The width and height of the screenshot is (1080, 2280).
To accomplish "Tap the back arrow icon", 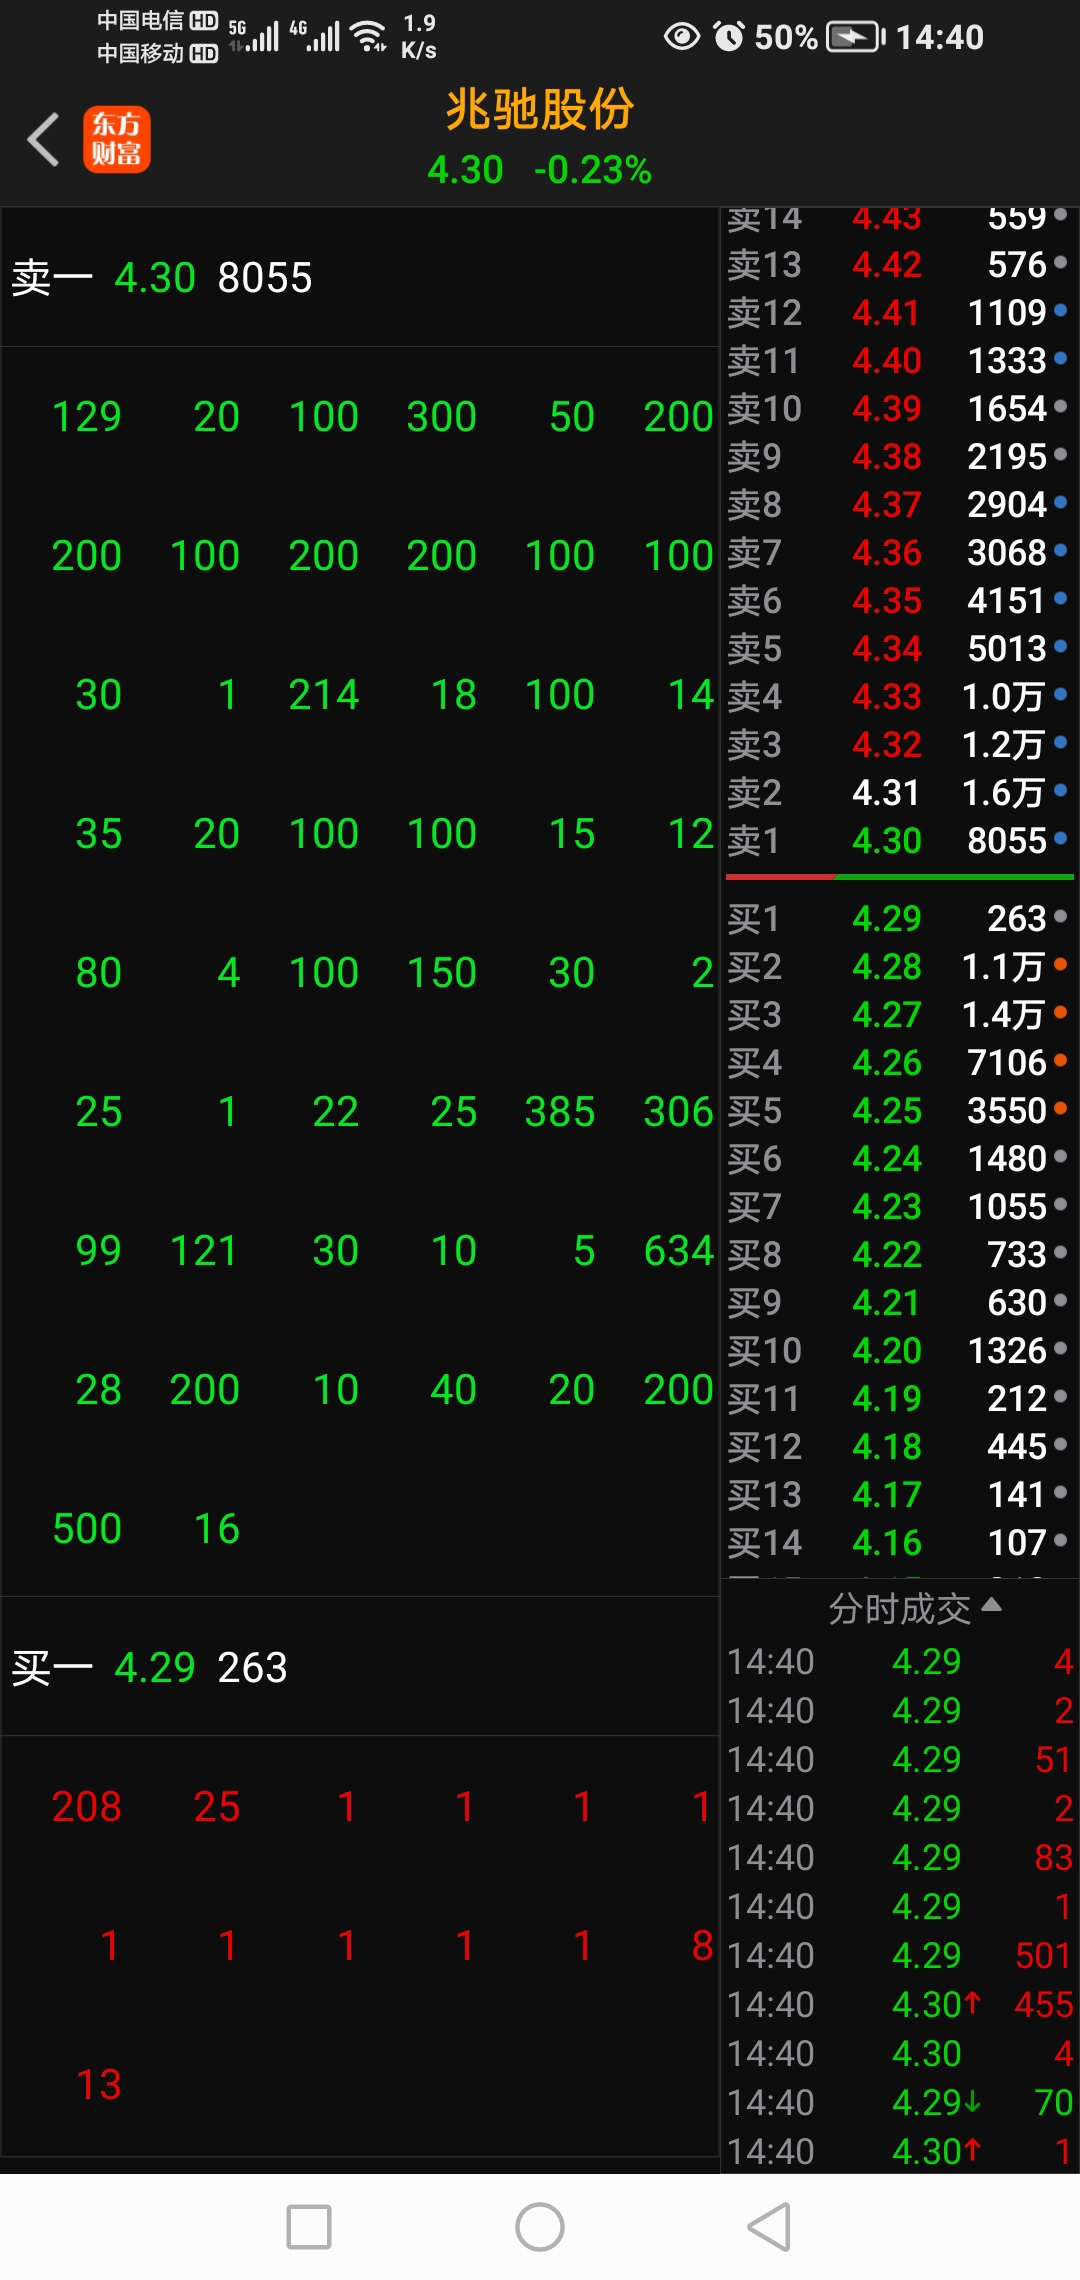I will tap(43, 139).
